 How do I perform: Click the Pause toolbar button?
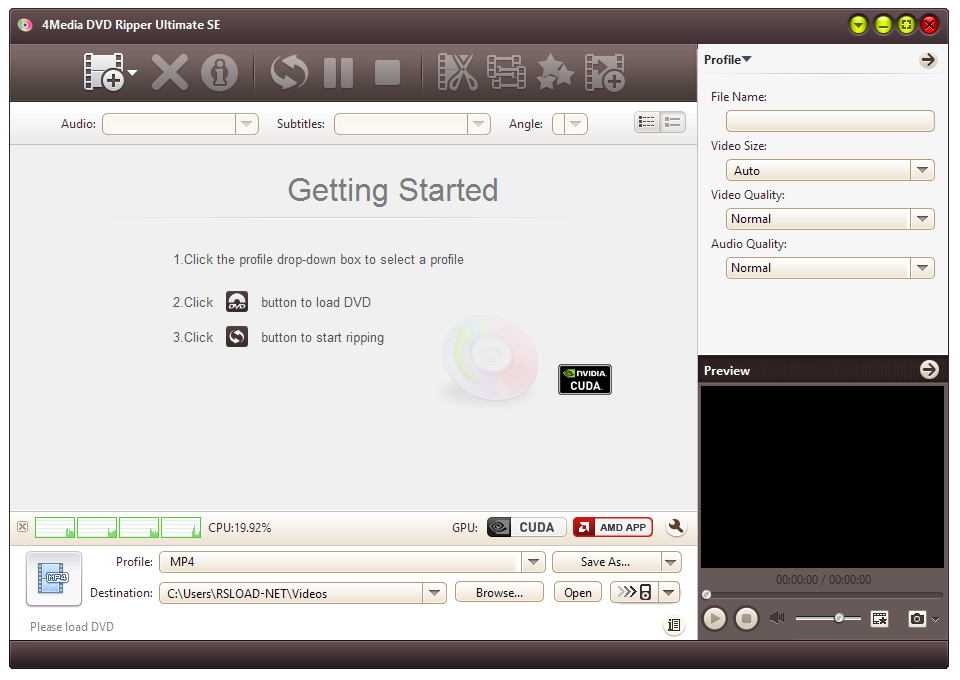pos(338,73)
